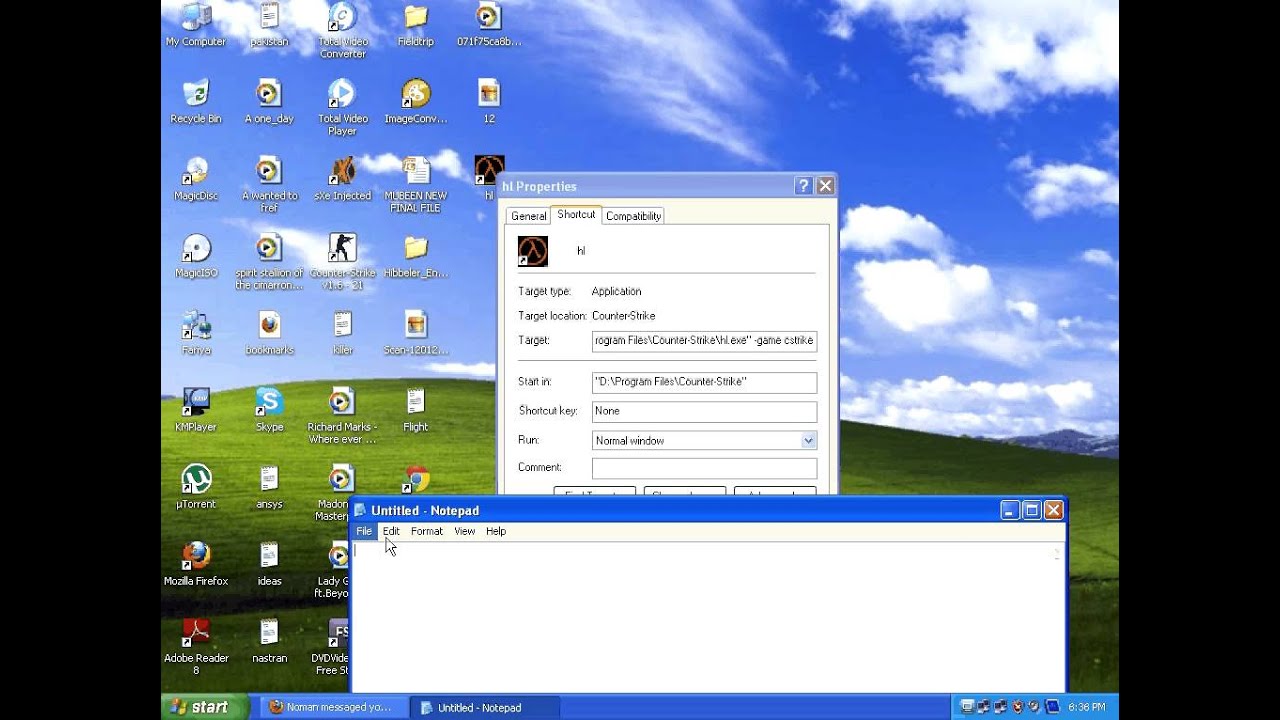Click the Target field in hl Properties
Screen dimensions: 1280x720
(x=704, y=341)
